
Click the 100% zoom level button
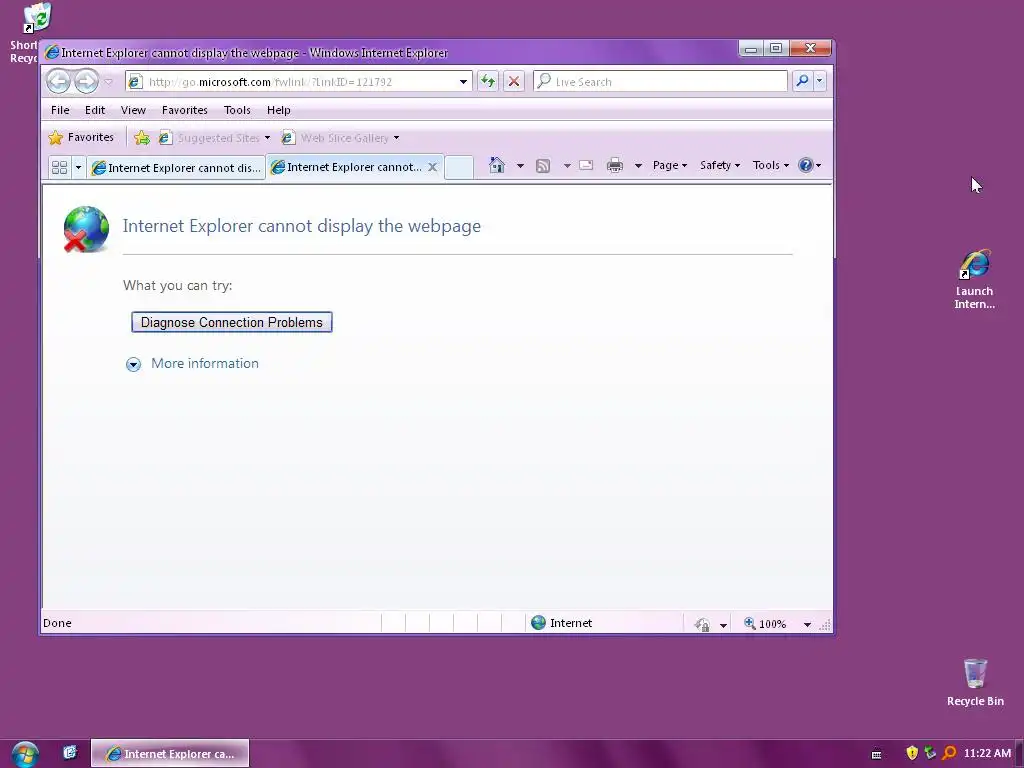pyautogui.click(x=765, y=624)
